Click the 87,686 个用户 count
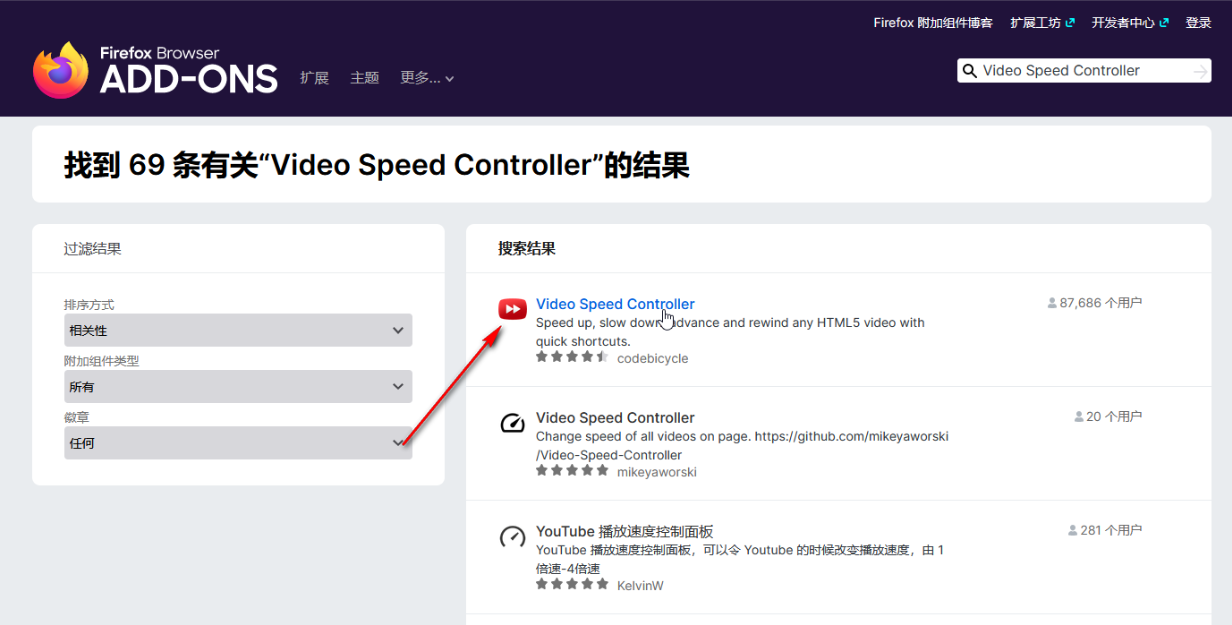Image resolution: width=1232 pixels, height=625 pixels. (x=1094, y=302)
